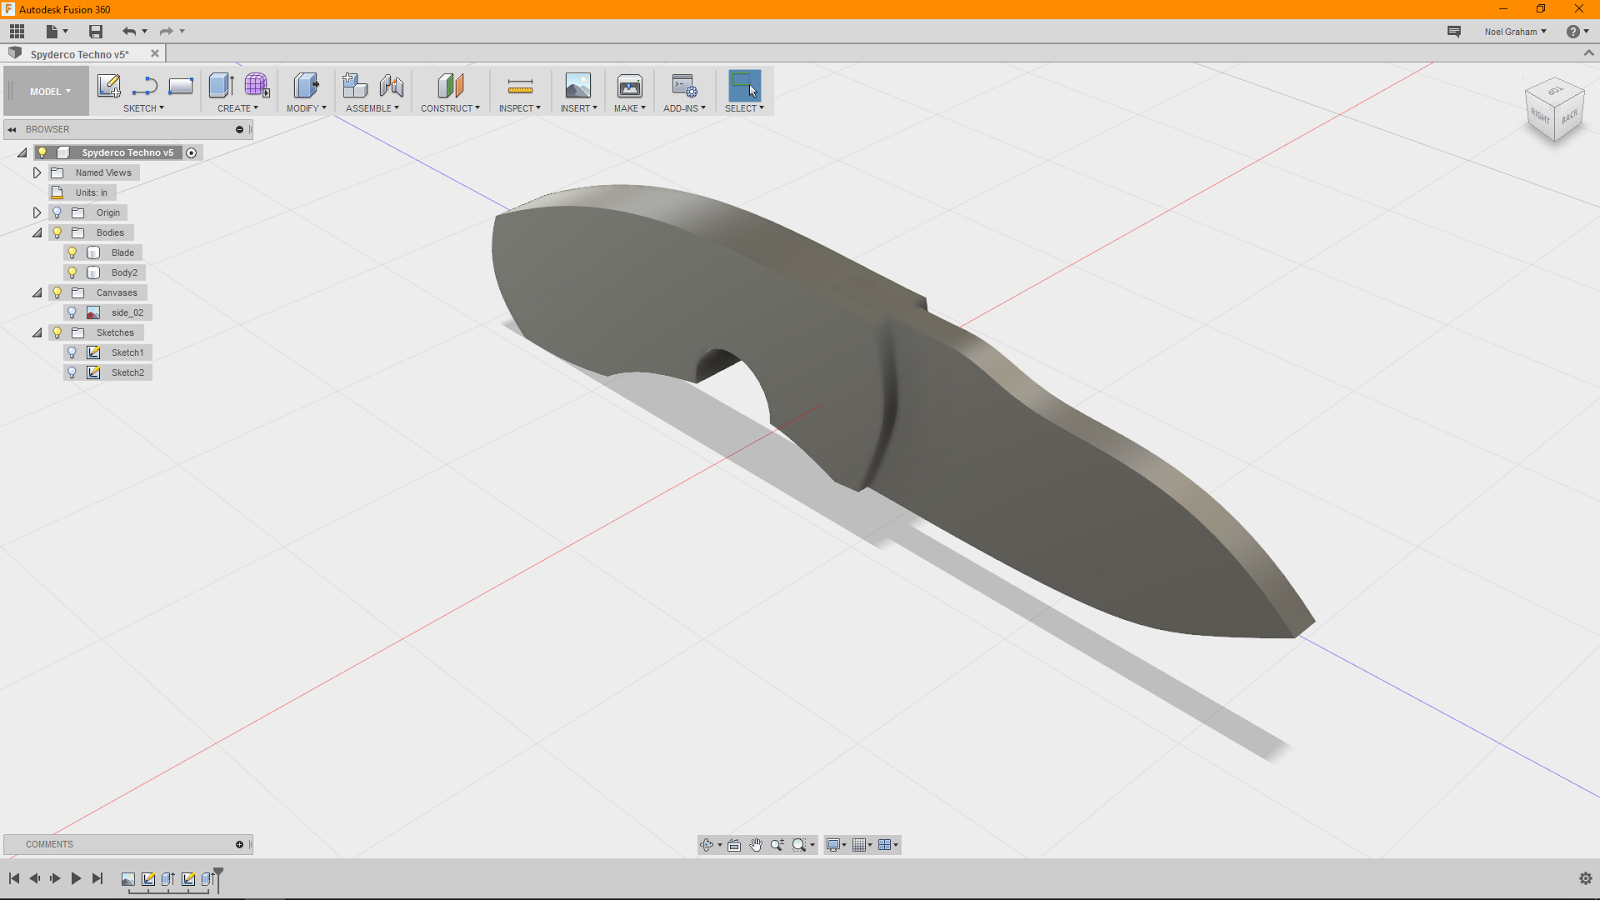Click the Look At navigation icon
Screen dimensions: 1600x900
734,845
